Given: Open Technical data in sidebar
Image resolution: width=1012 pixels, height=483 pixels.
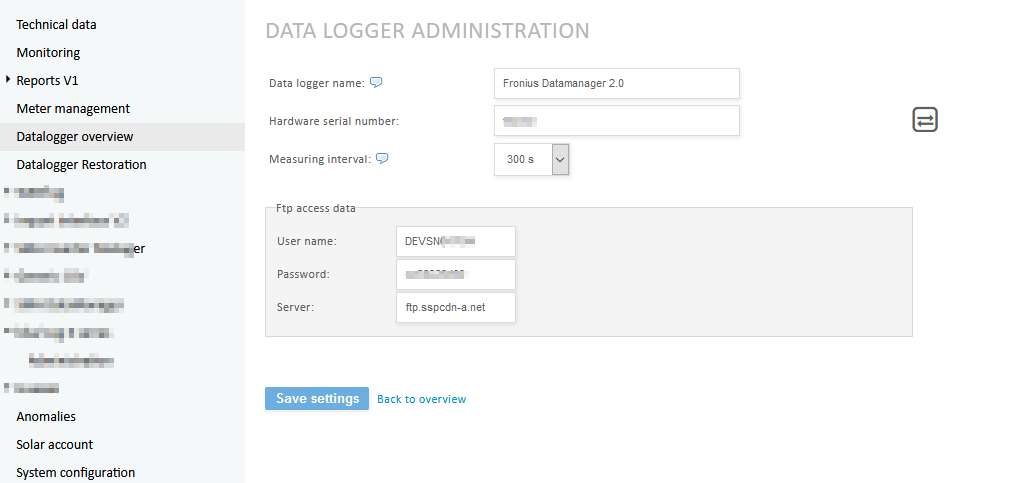Looking at the screenshot, I should (56, 24).
